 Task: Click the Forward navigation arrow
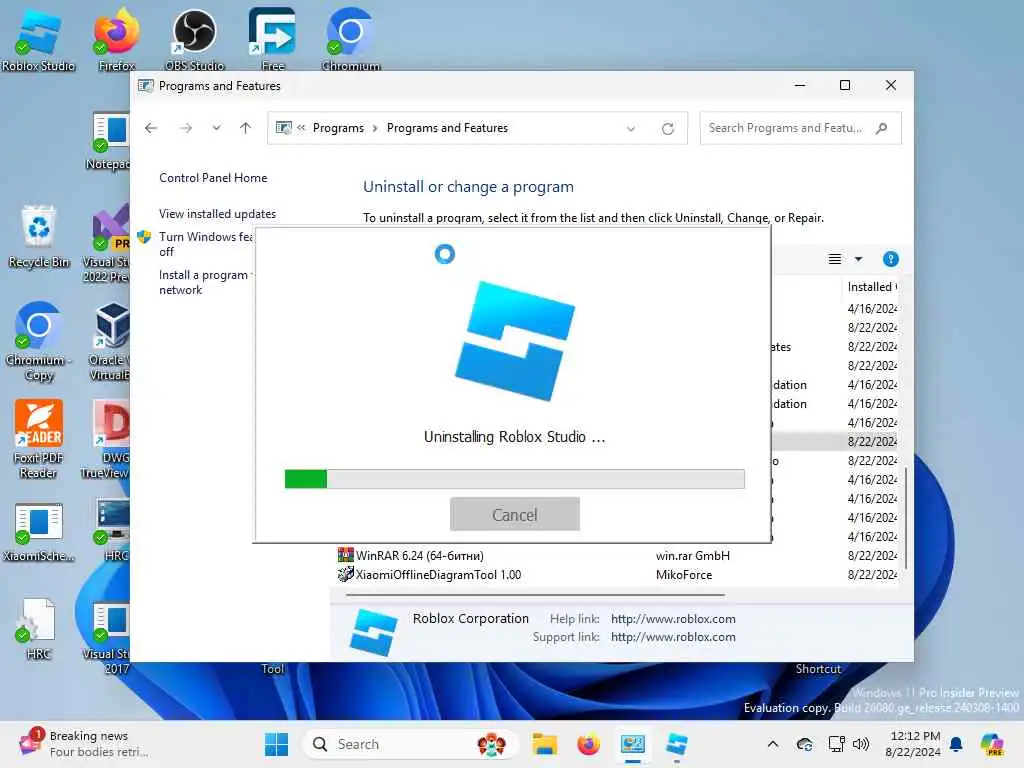point(186,128)
